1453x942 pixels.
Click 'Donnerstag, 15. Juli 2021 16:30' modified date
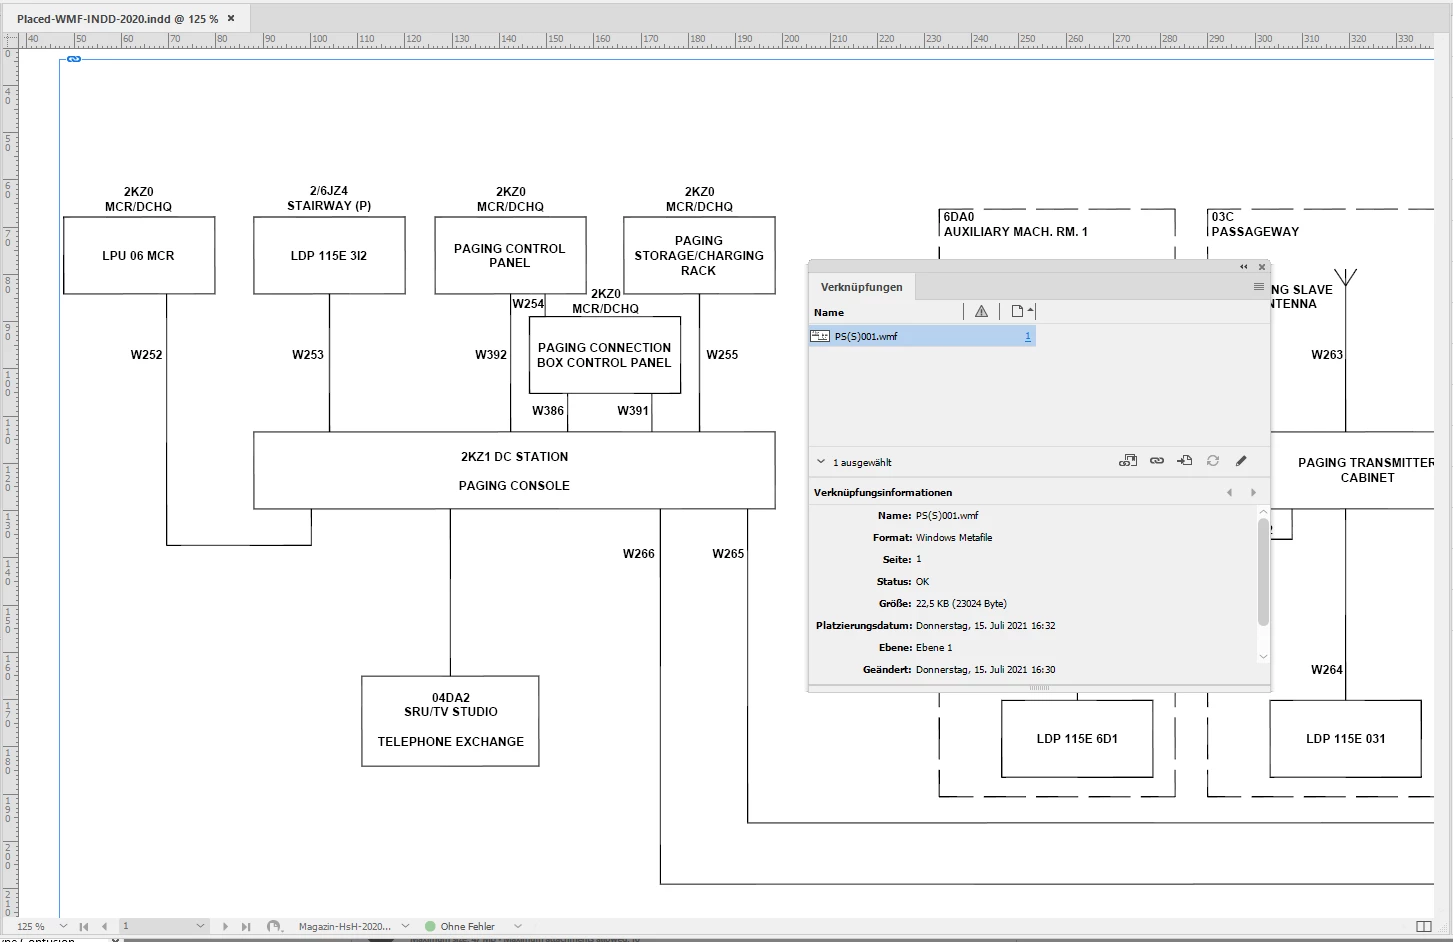(x=985, y=669)
